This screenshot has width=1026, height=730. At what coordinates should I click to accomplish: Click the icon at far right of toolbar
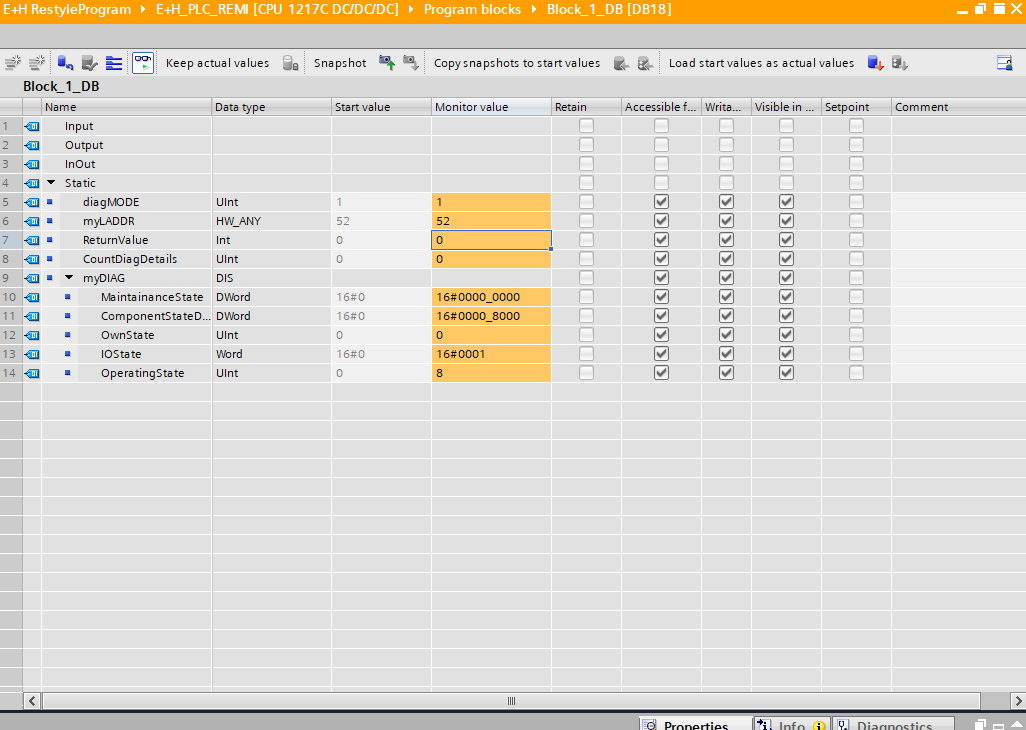pyautogui.click(x=1004, y=63)
